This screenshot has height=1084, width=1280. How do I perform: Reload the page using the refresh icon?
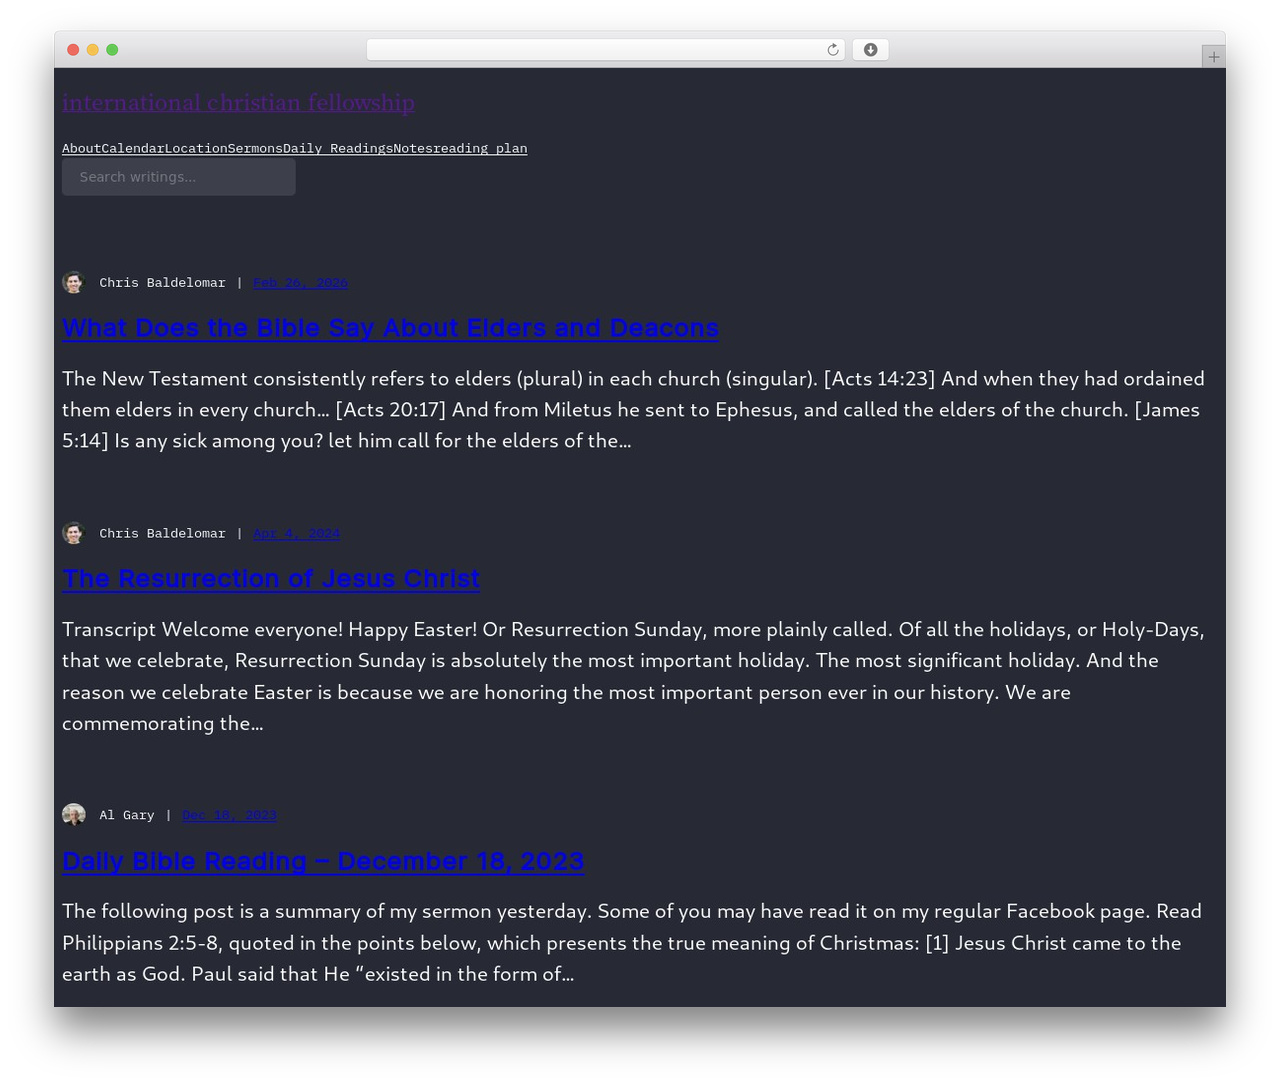pyautogui.click(x=832, y=50)
